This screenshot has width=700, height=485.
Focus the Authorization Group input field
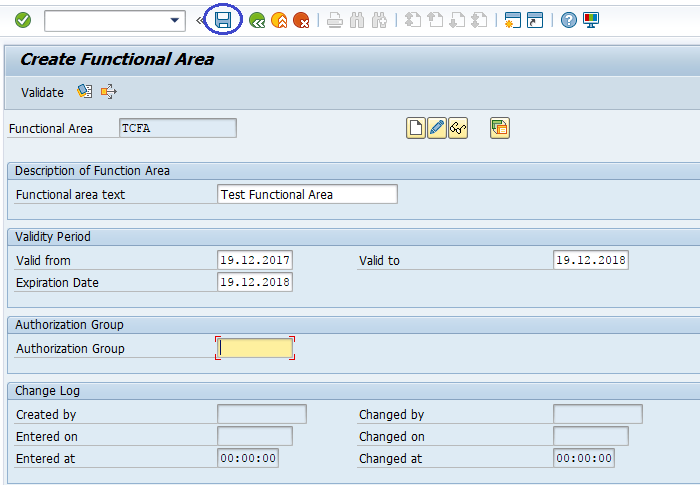(255, 348)
